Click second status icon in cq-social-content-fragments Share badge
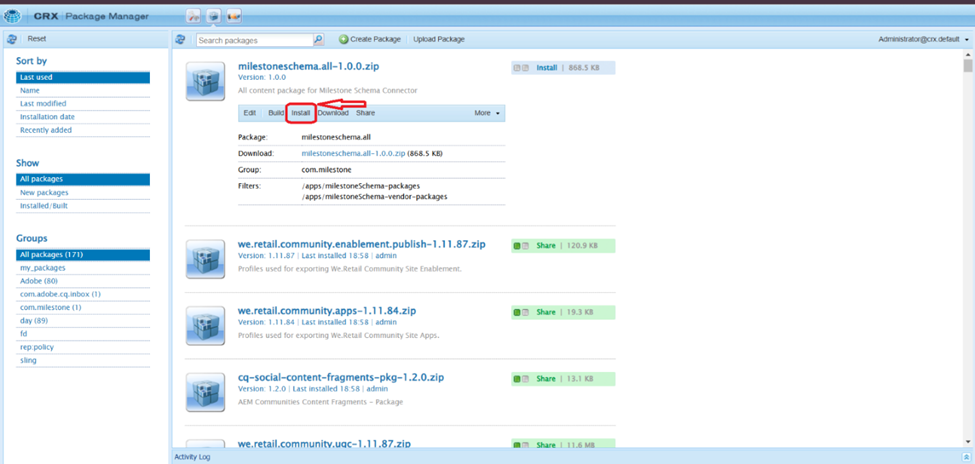The image size is (975, 464). (525, 379)
